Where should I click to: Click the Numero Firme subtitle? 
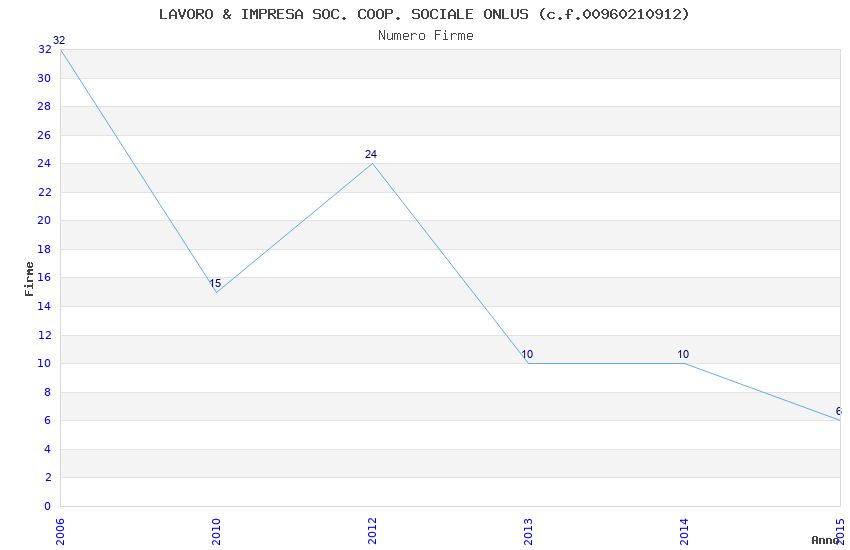425,35
